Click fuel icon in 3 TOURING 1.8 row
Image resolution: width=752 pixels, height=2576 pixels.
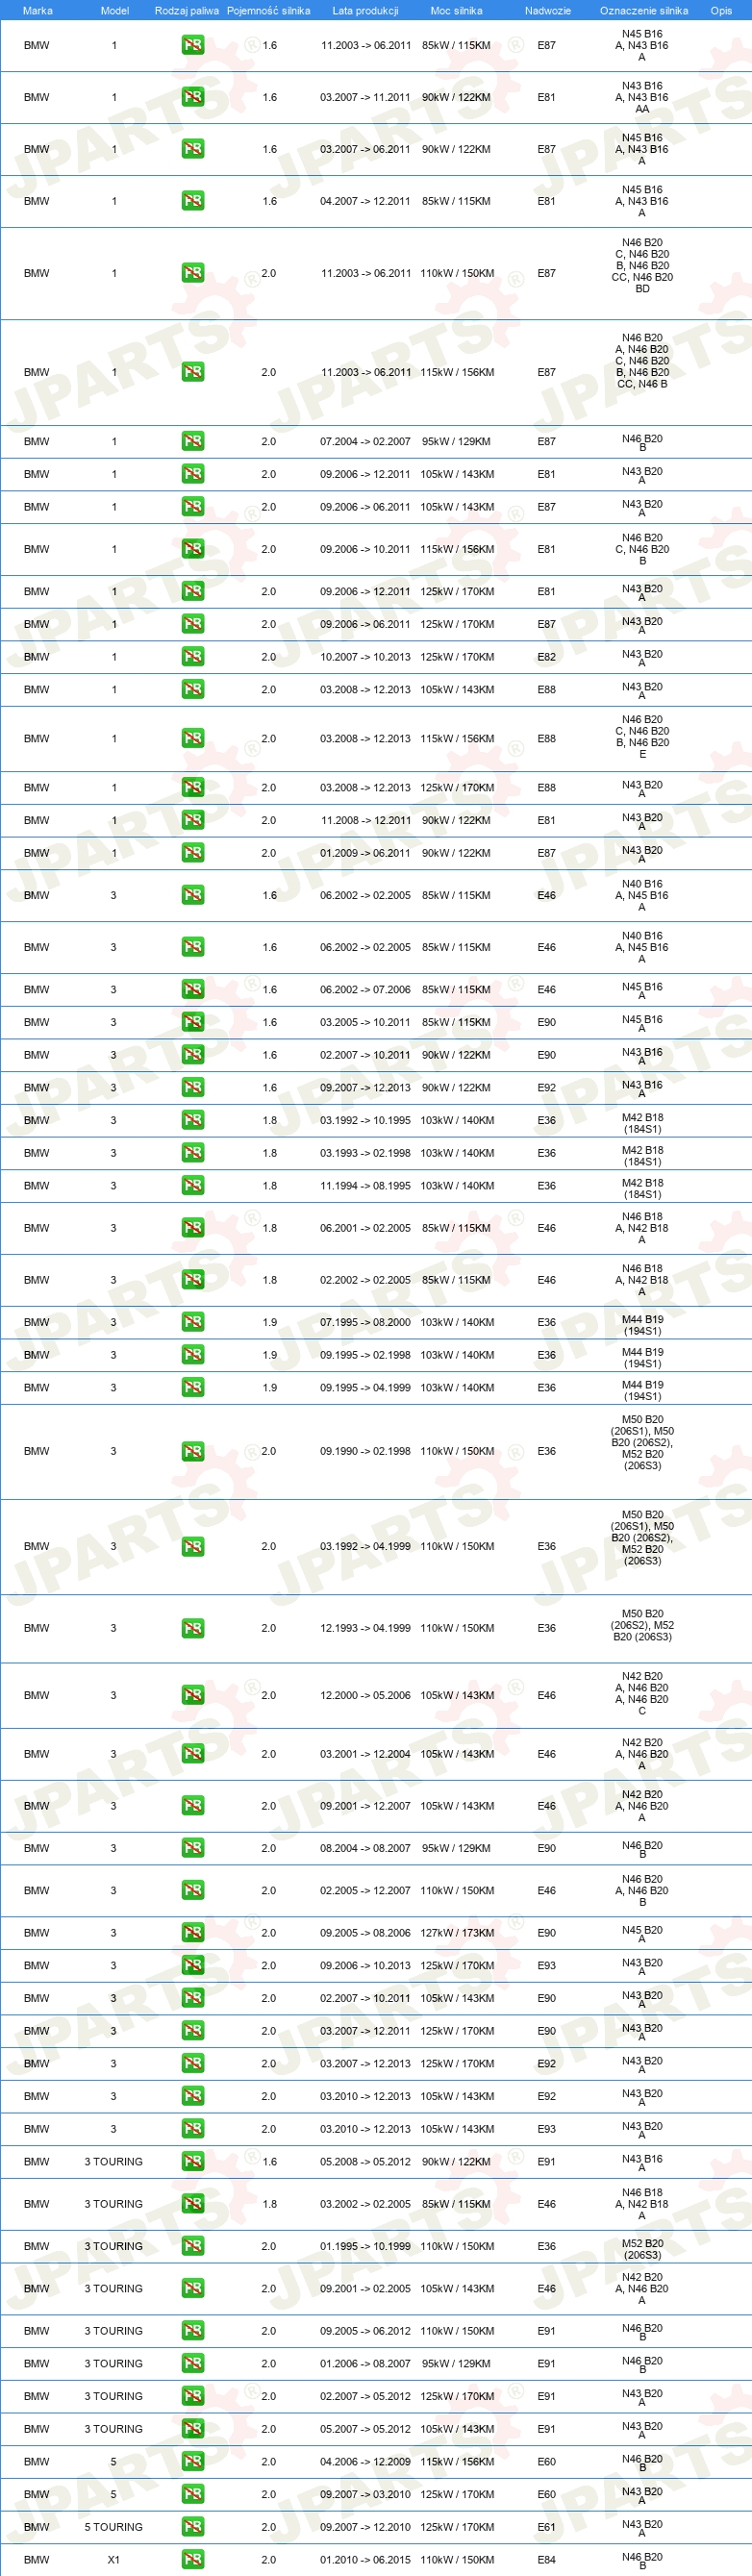click(193, 2204)
